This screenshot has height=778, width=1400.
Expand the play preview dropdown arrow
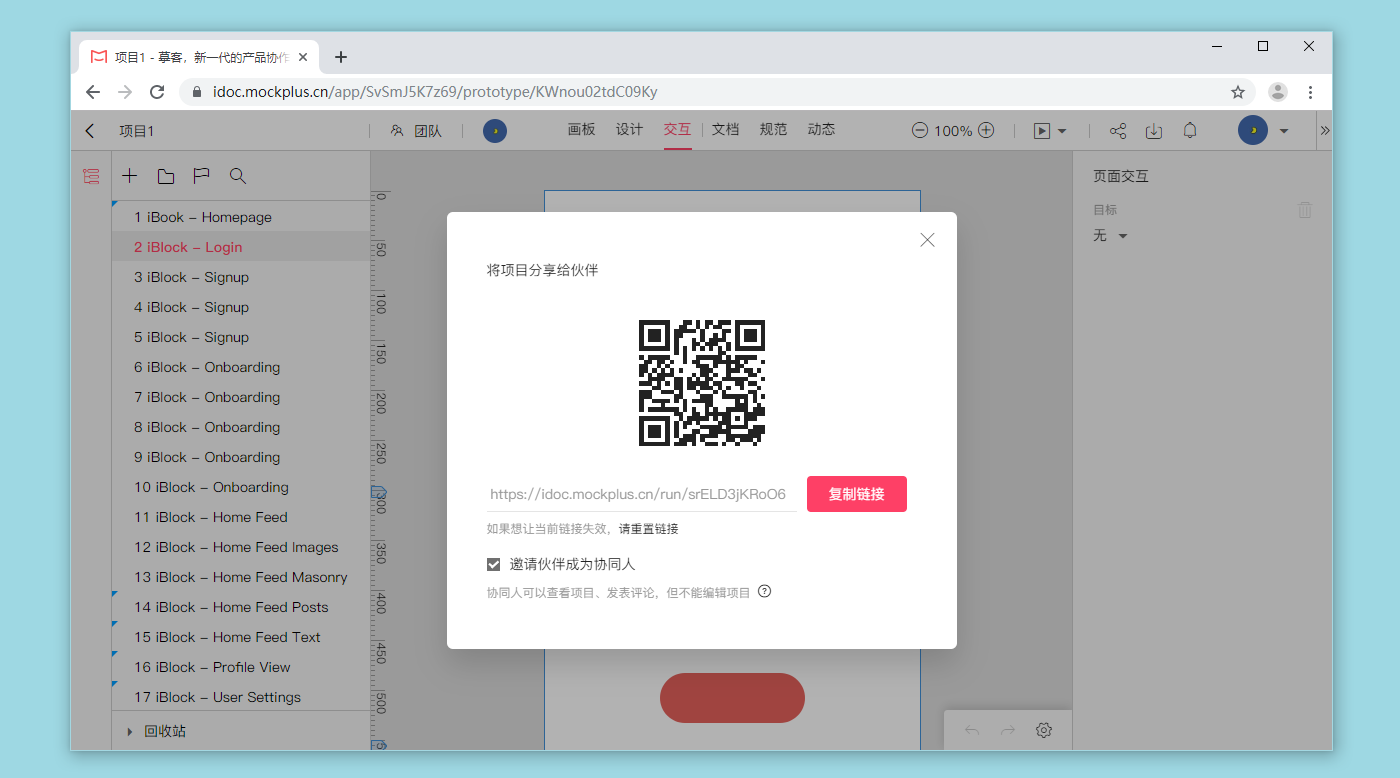pos(1062,131)
